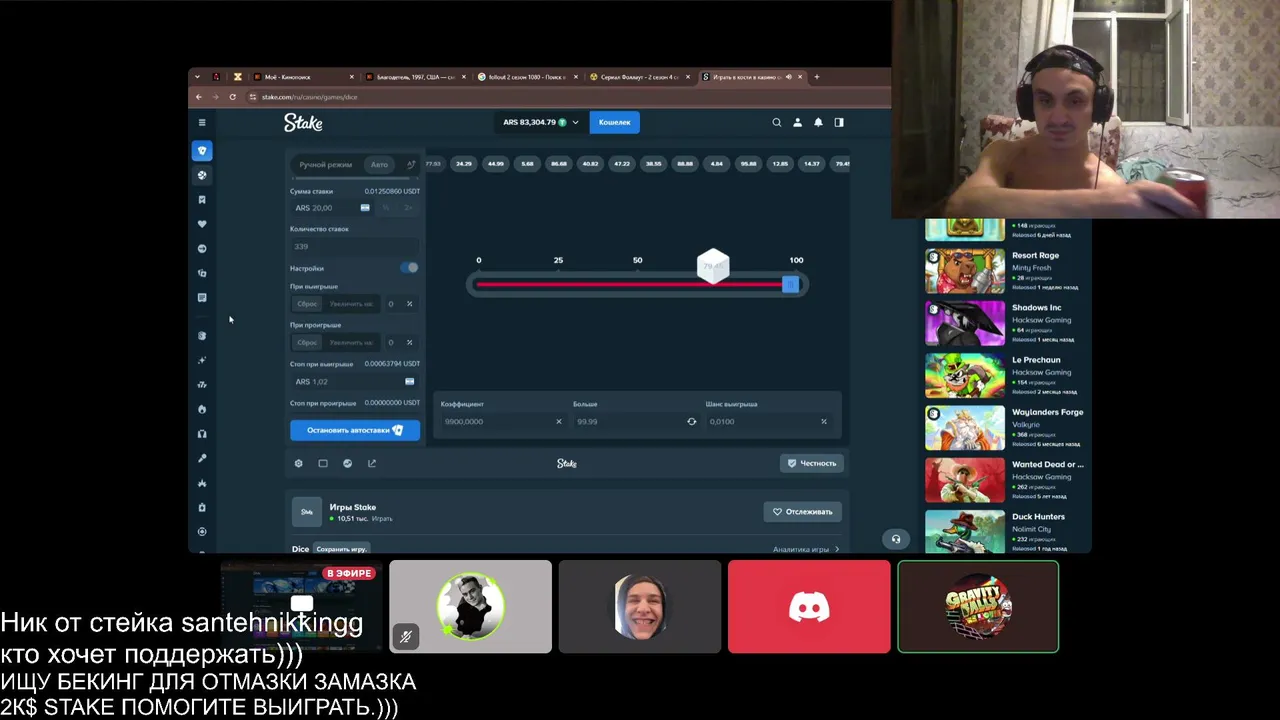Click the Коэффициент multiplier field
The image size is (1280, 720).
click(x=503, y=421)
